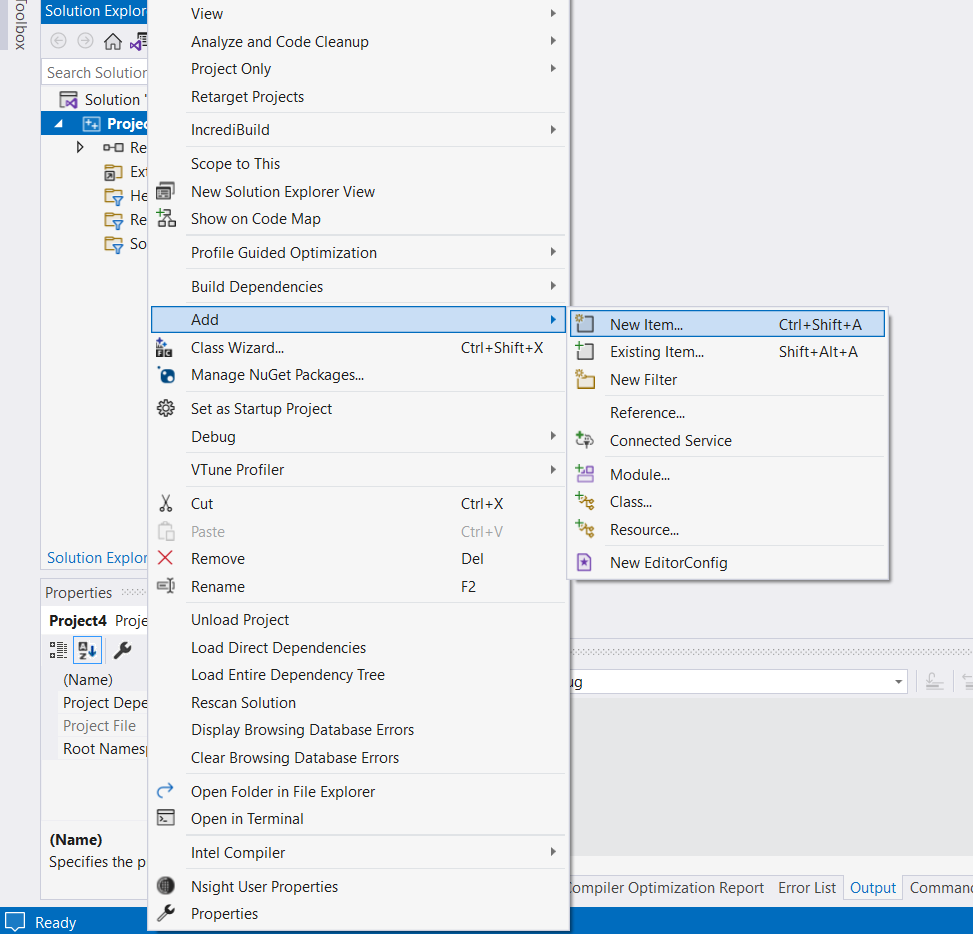973x934 pixels.
Task: Click the back navigation arrow button
Action: click(x=57, y=41)
